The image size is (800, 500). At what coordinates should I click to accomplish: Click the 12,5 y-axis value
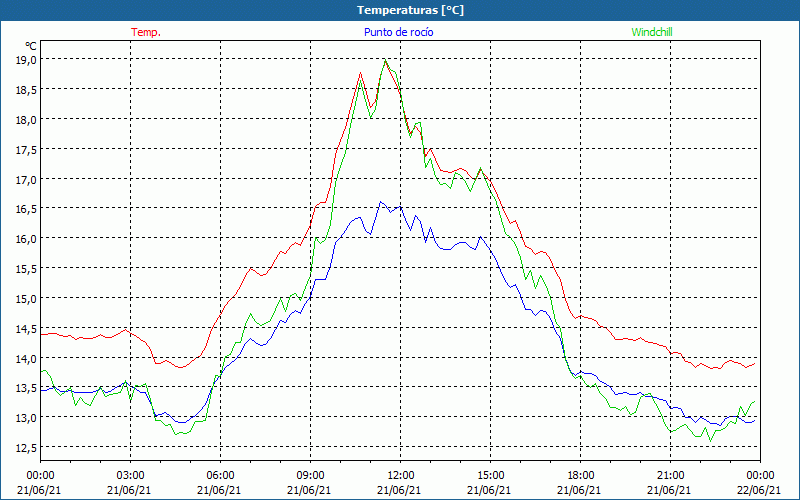pos(28,448)
